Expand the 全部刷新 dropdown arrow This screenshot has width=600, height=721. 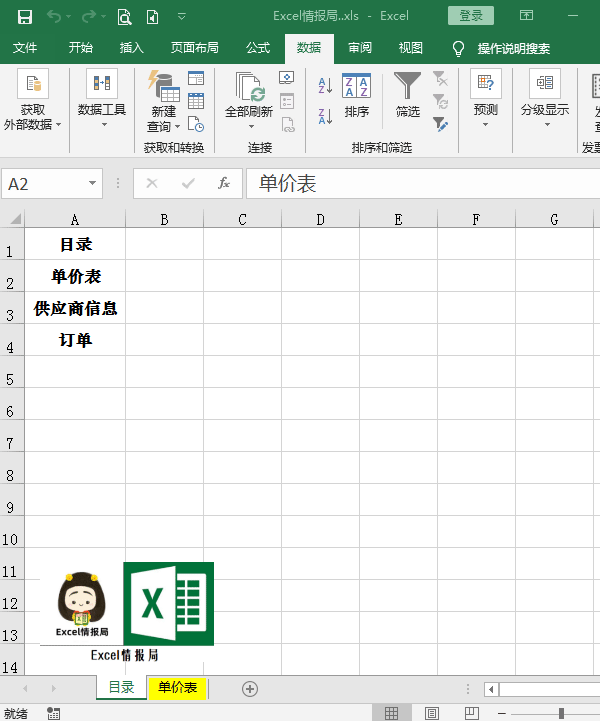[251, 126]
